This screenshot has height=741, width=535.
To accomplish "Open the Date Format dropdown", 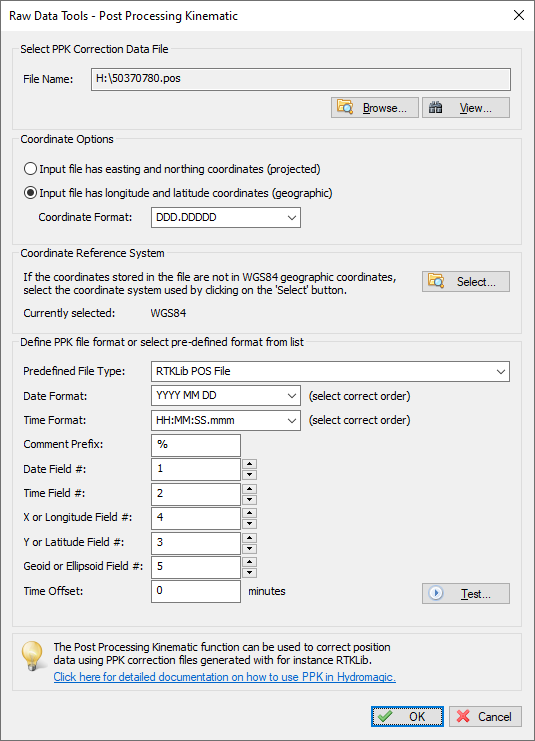I will point(226,396).
